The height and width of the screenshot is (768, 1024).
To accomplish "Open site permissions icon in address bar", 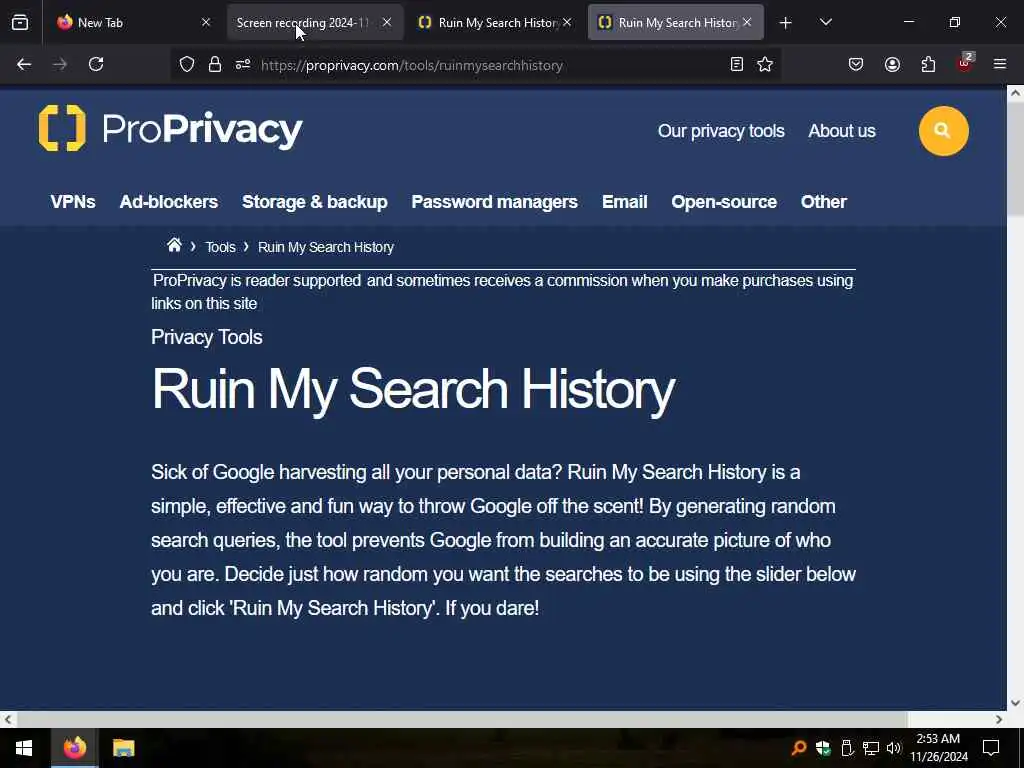I will click(243, 65).
